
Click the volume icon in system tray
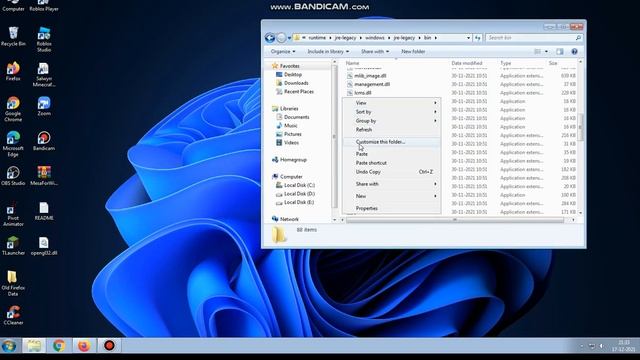tap(602, 346)
